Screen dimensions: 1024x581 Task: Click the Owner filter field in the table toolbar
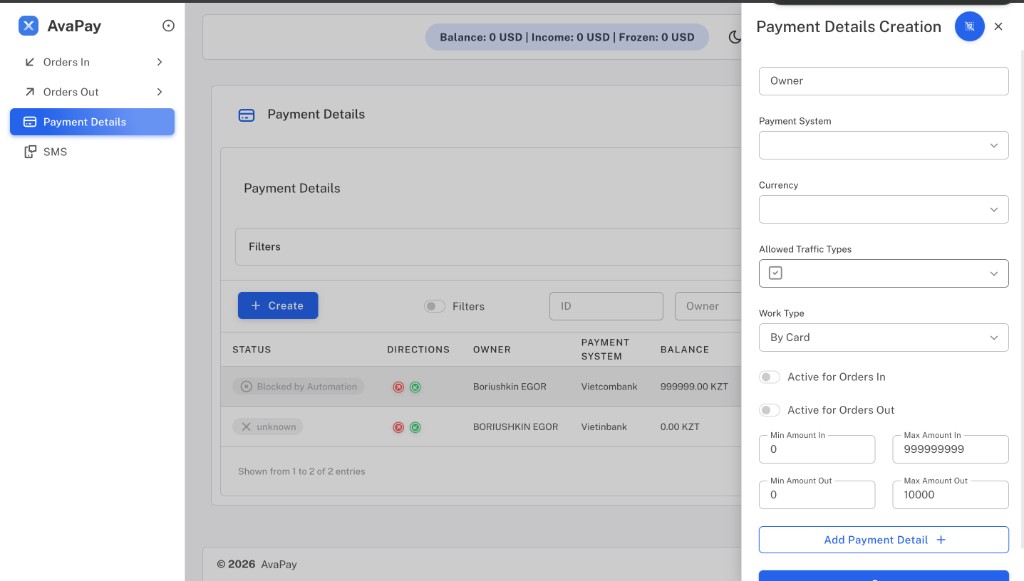[708, 306]
